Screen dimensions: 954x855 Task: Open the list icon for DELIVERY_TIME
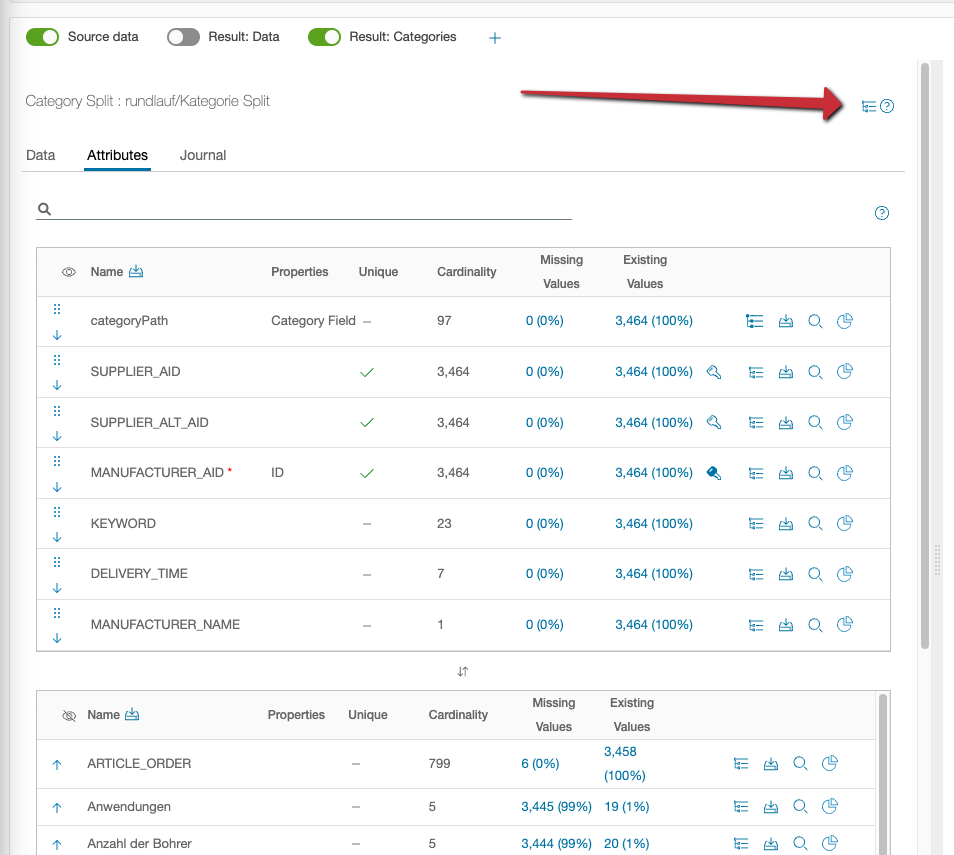pyautogui.click(x=756, y=574)
